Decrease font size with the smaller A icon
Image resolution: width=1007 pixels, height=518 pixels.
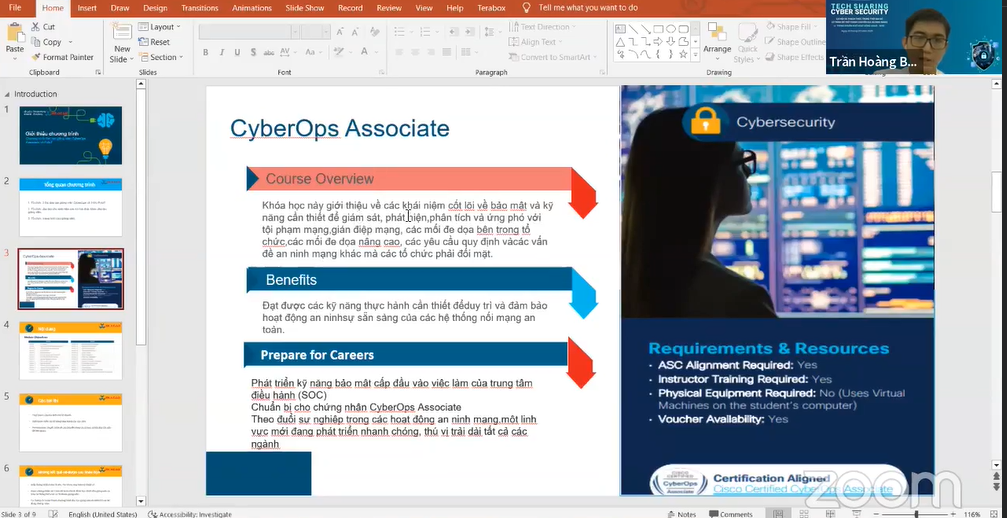point(355,31)
